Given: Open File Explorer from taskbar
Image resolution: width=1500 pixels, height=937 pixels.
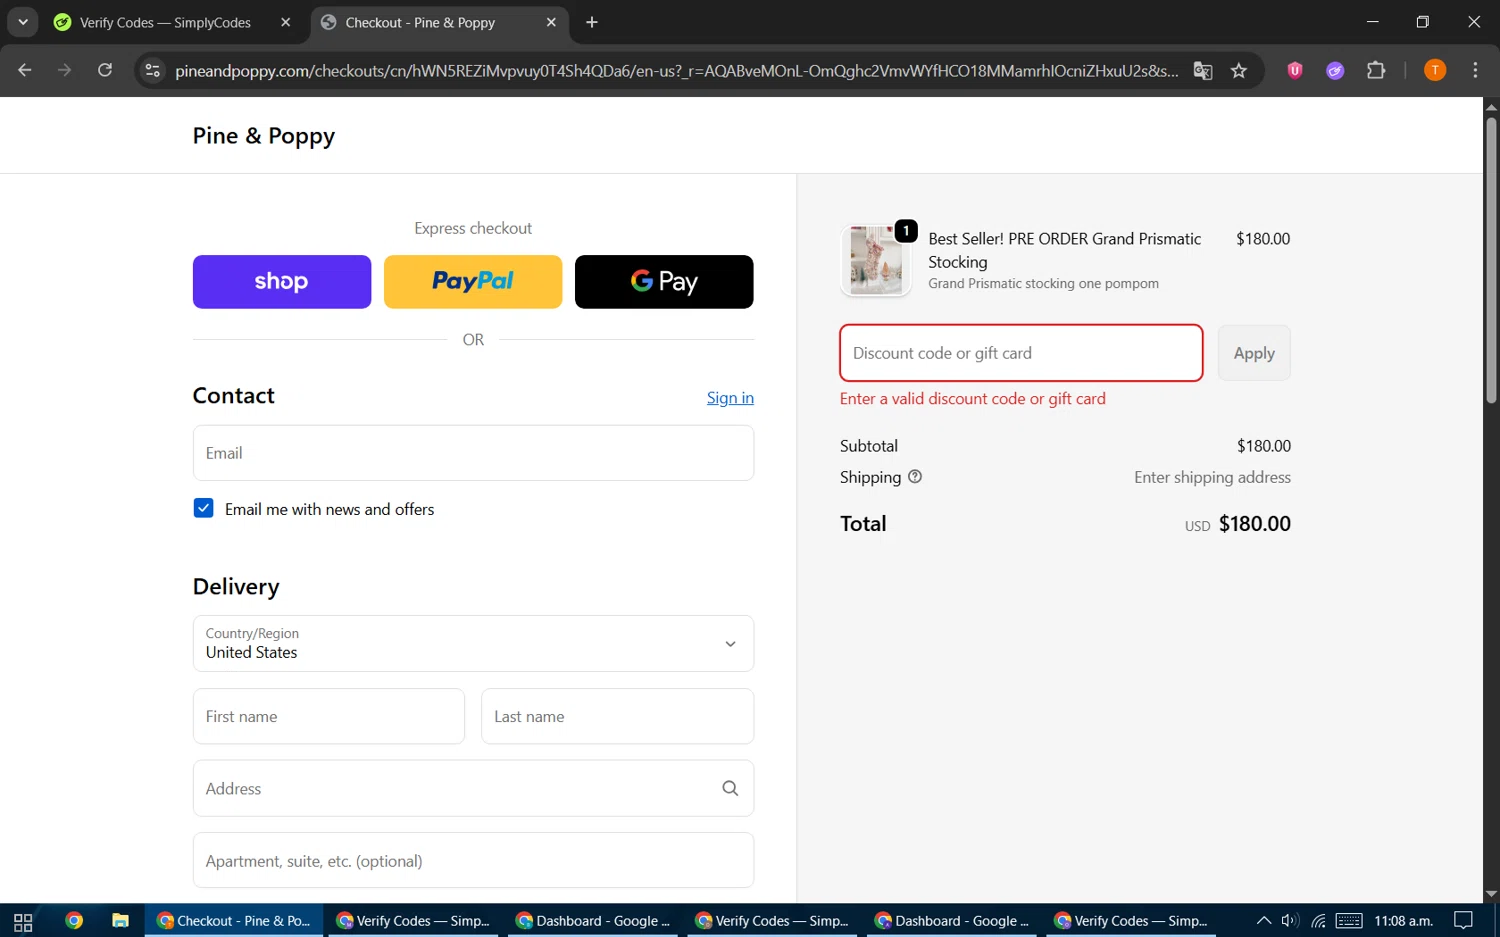Looking at the screenshot, I should click(x=120, y=921).
